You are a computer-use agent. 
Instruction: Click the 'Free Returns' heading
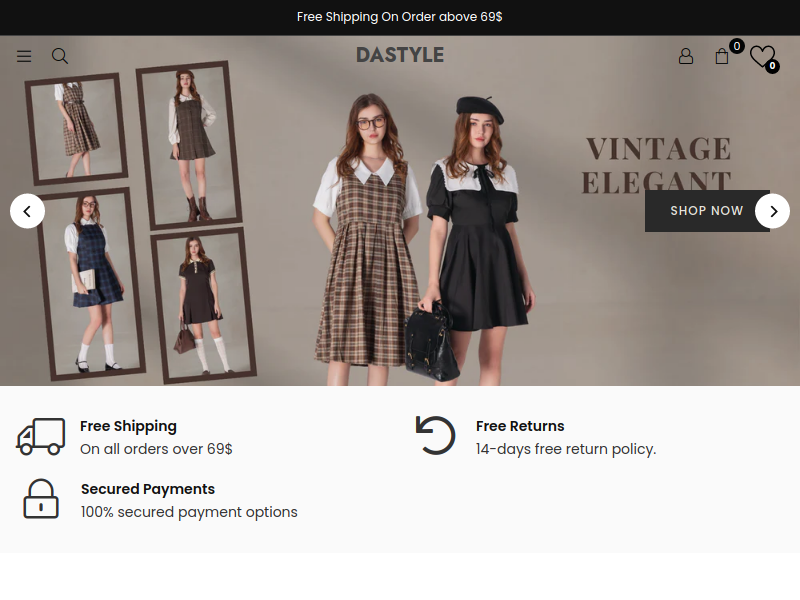click(x=520, y=426)
